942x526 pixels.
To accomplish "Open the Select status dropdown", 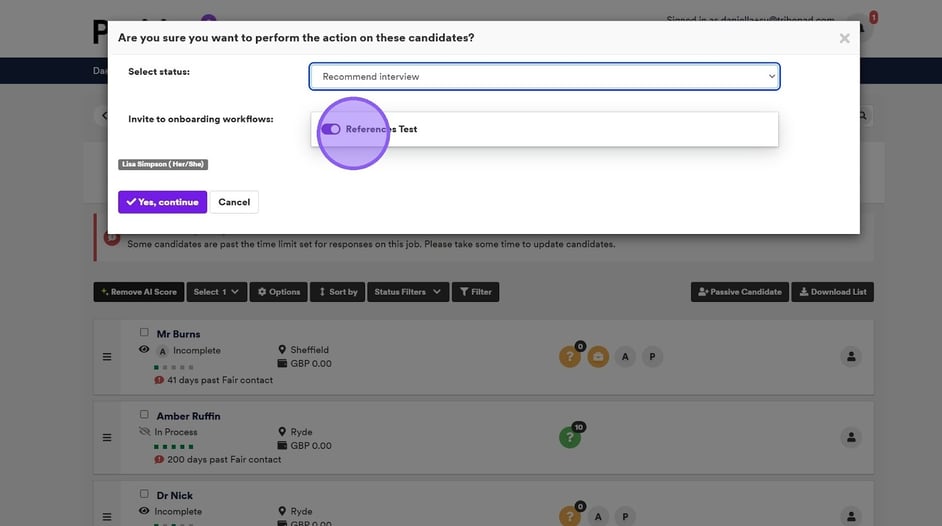I will [x=544, y=77].
